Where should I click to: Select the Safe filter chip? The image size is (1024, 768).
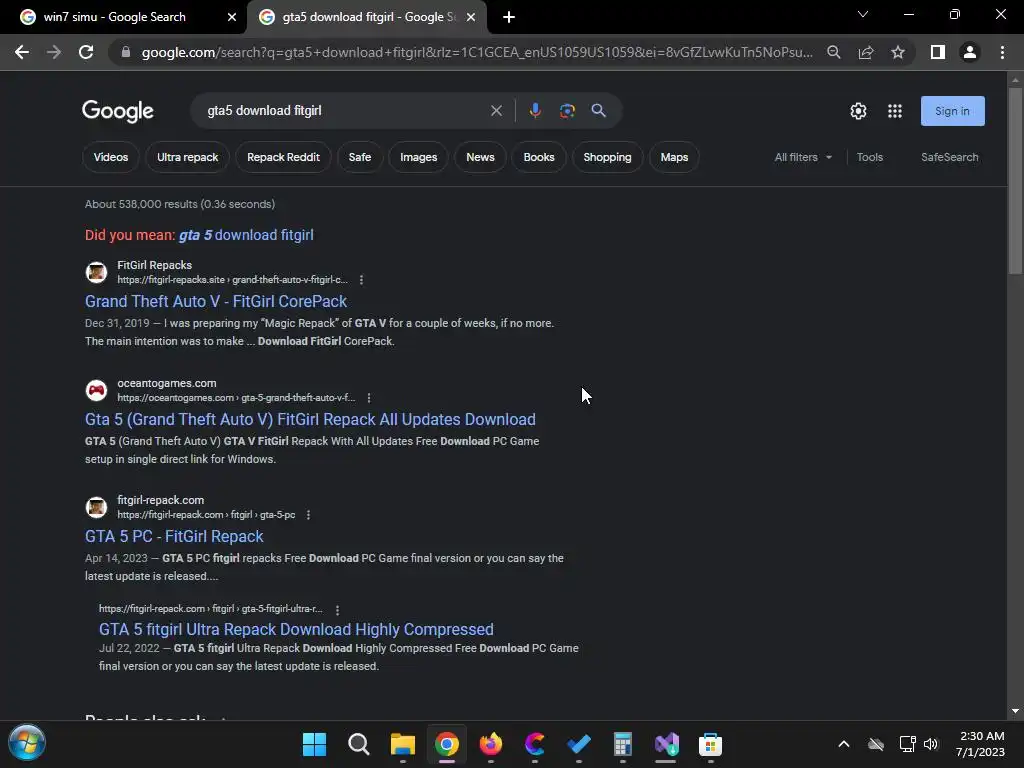(x=360, y=157)
